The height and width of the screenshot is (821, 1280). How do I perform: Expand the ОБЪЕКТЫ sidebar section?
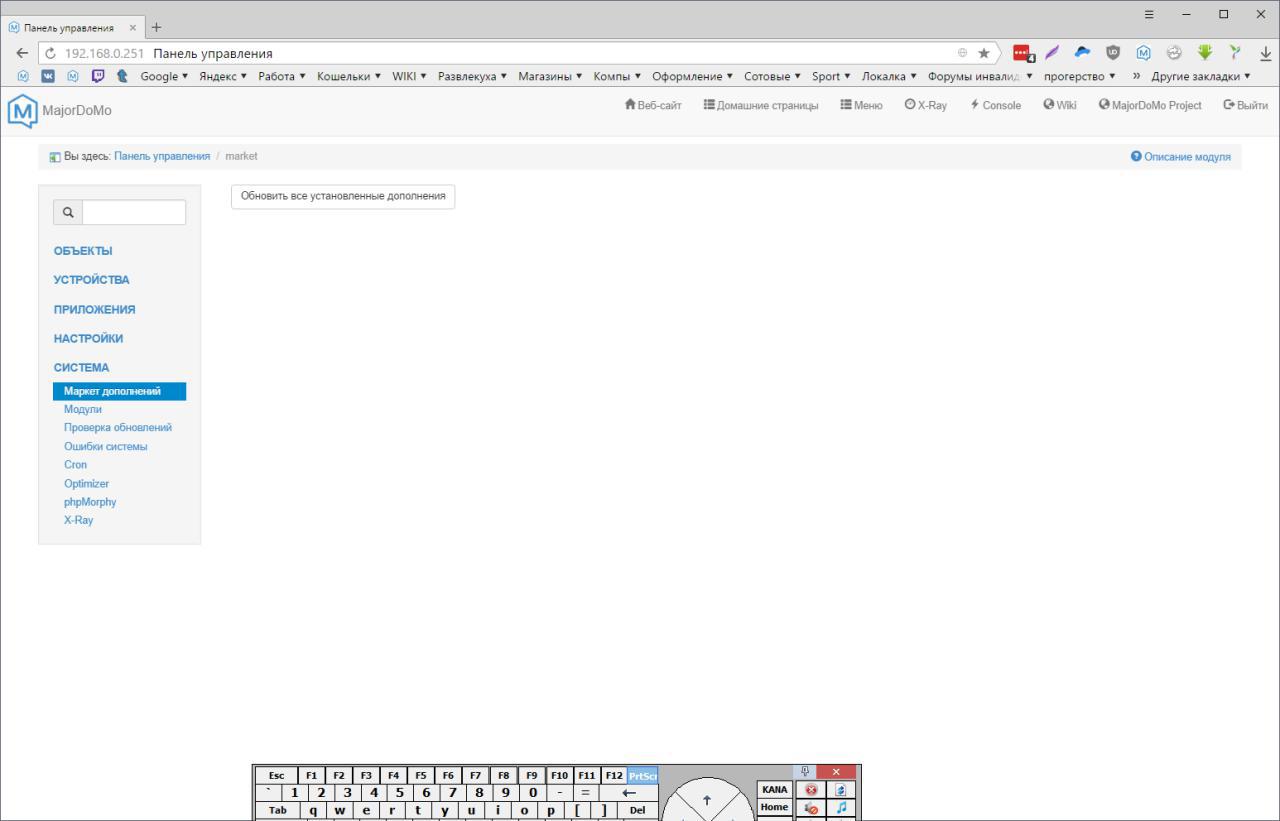(83, 251)
